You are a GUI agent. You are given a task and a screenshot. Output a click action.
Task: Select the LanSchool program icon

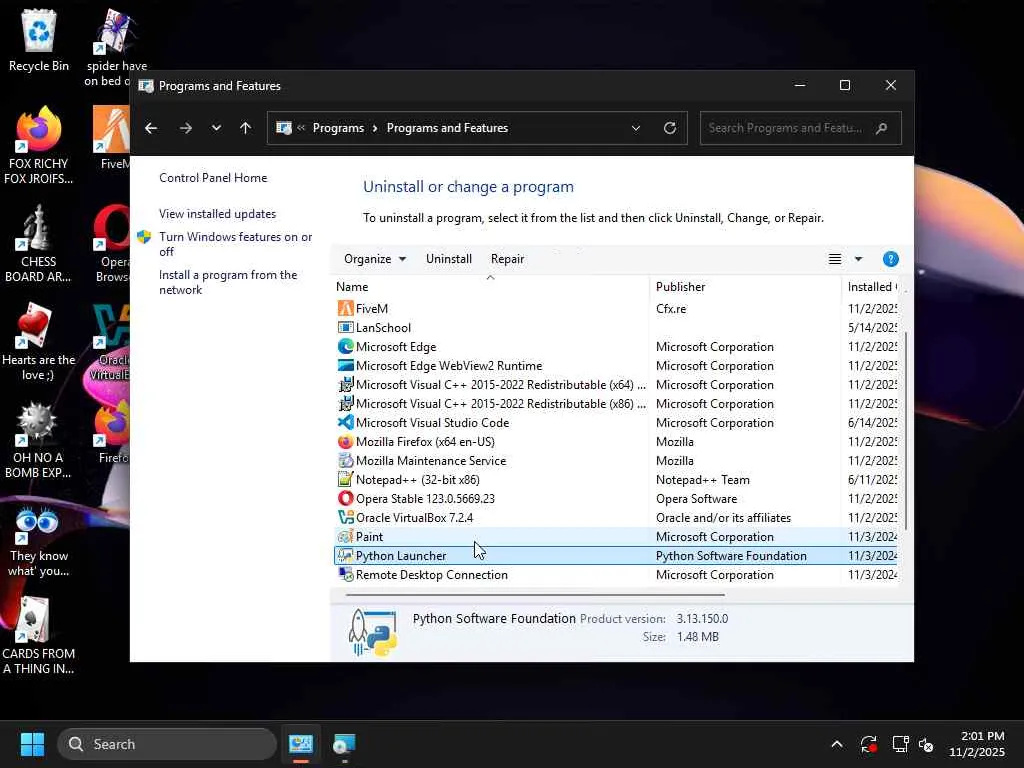point(345,327)
